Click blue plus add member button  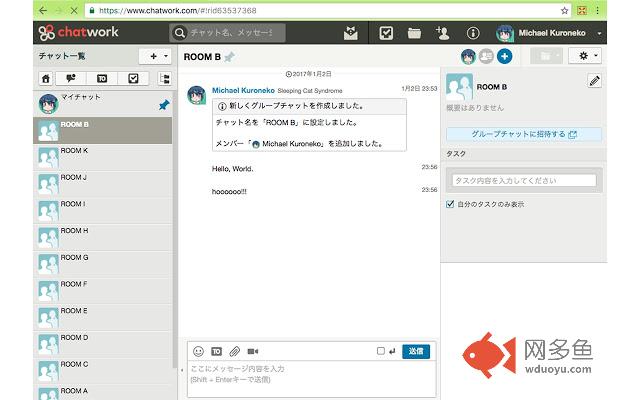[504, 56]
